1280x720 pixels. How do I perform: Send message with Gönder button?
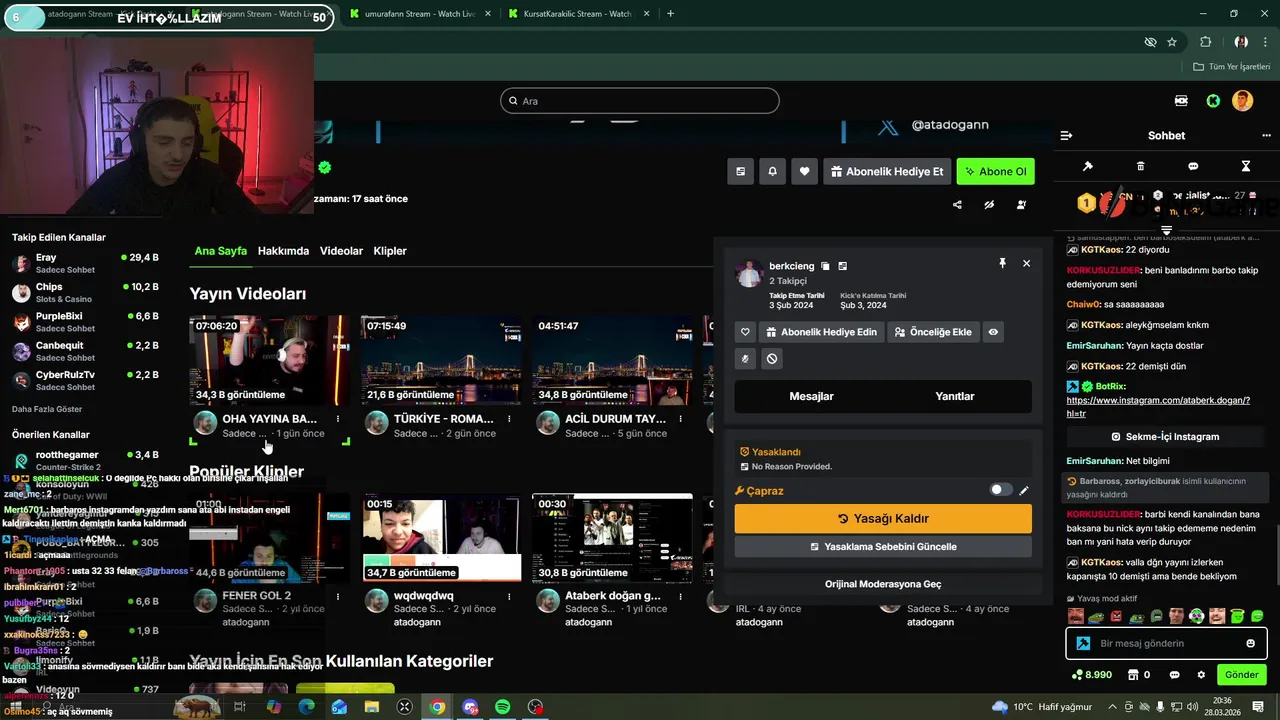(1242, 675)
